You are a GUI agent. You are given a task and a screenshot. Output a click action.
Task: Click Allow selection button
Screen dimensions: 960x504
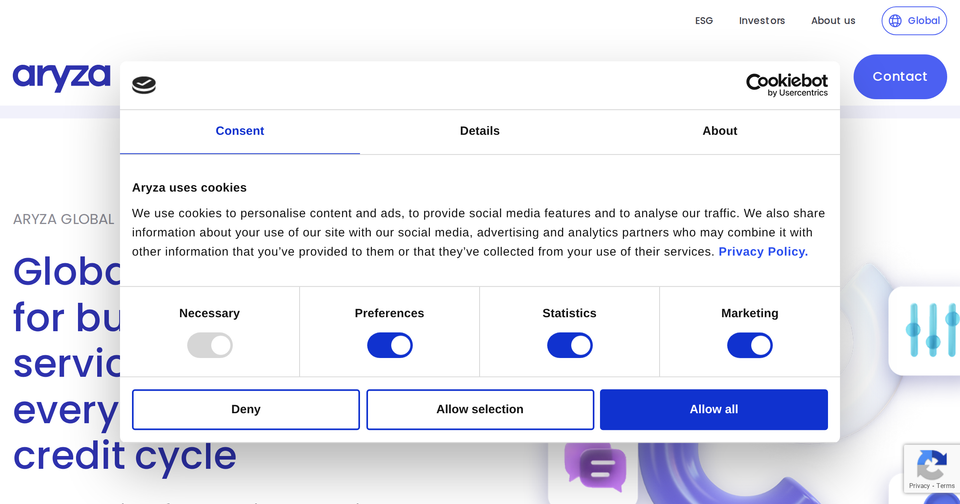pyautogui.click(x=480, y=409)
